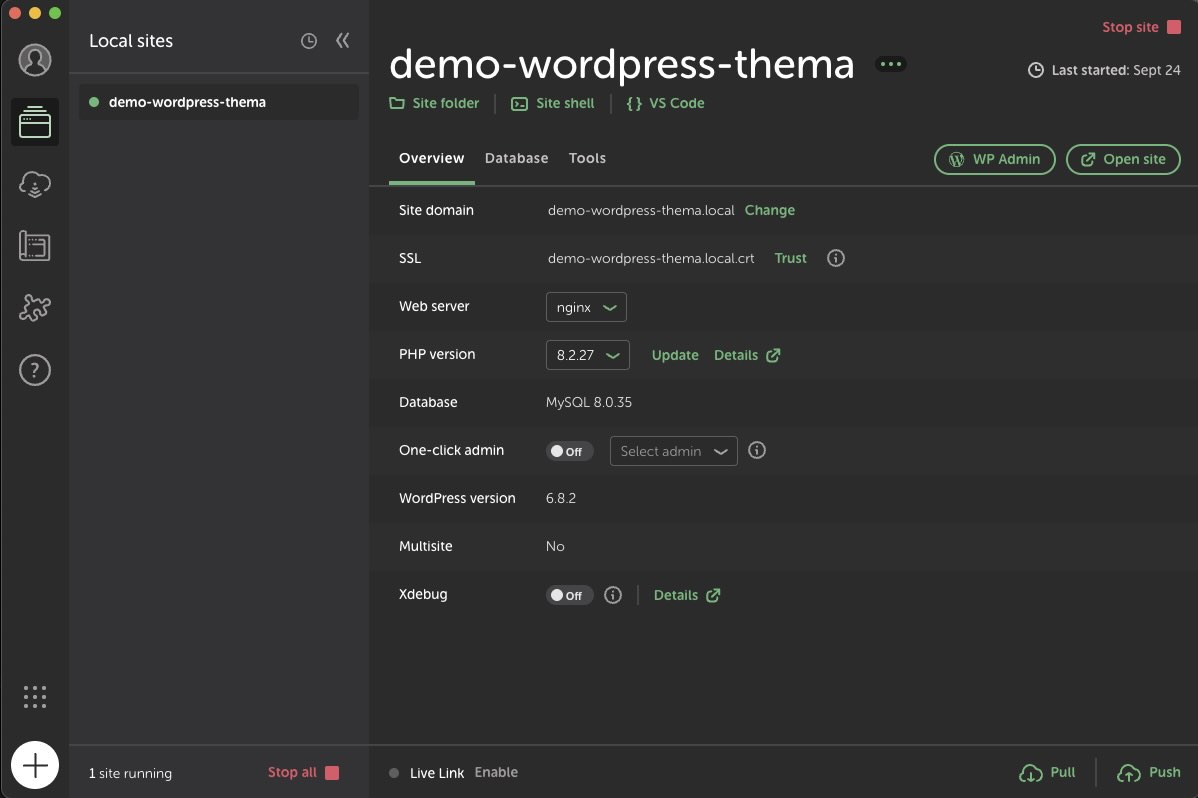Switch to the Database tab
1198x798 pixels.
pyautogui.click(x=516, y=158)
